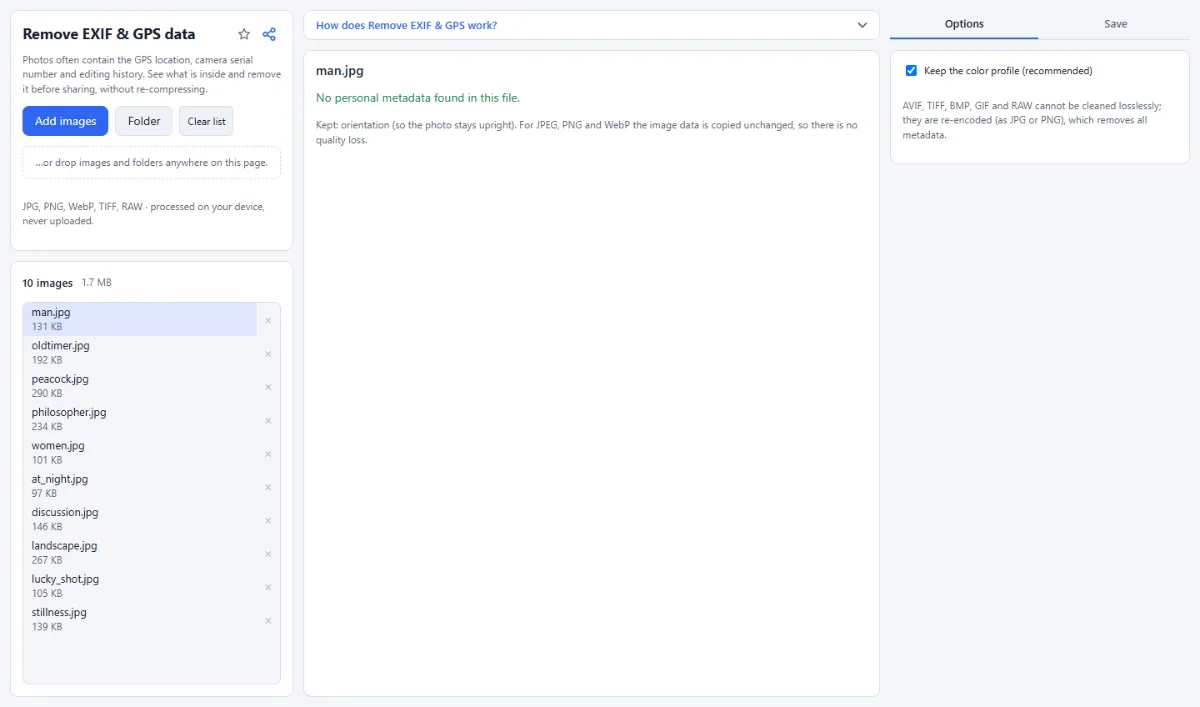The height and width of the screenshot is (707, 1200).
Task: Remove stillness.jpg from the list
Action: click(268, 620)
